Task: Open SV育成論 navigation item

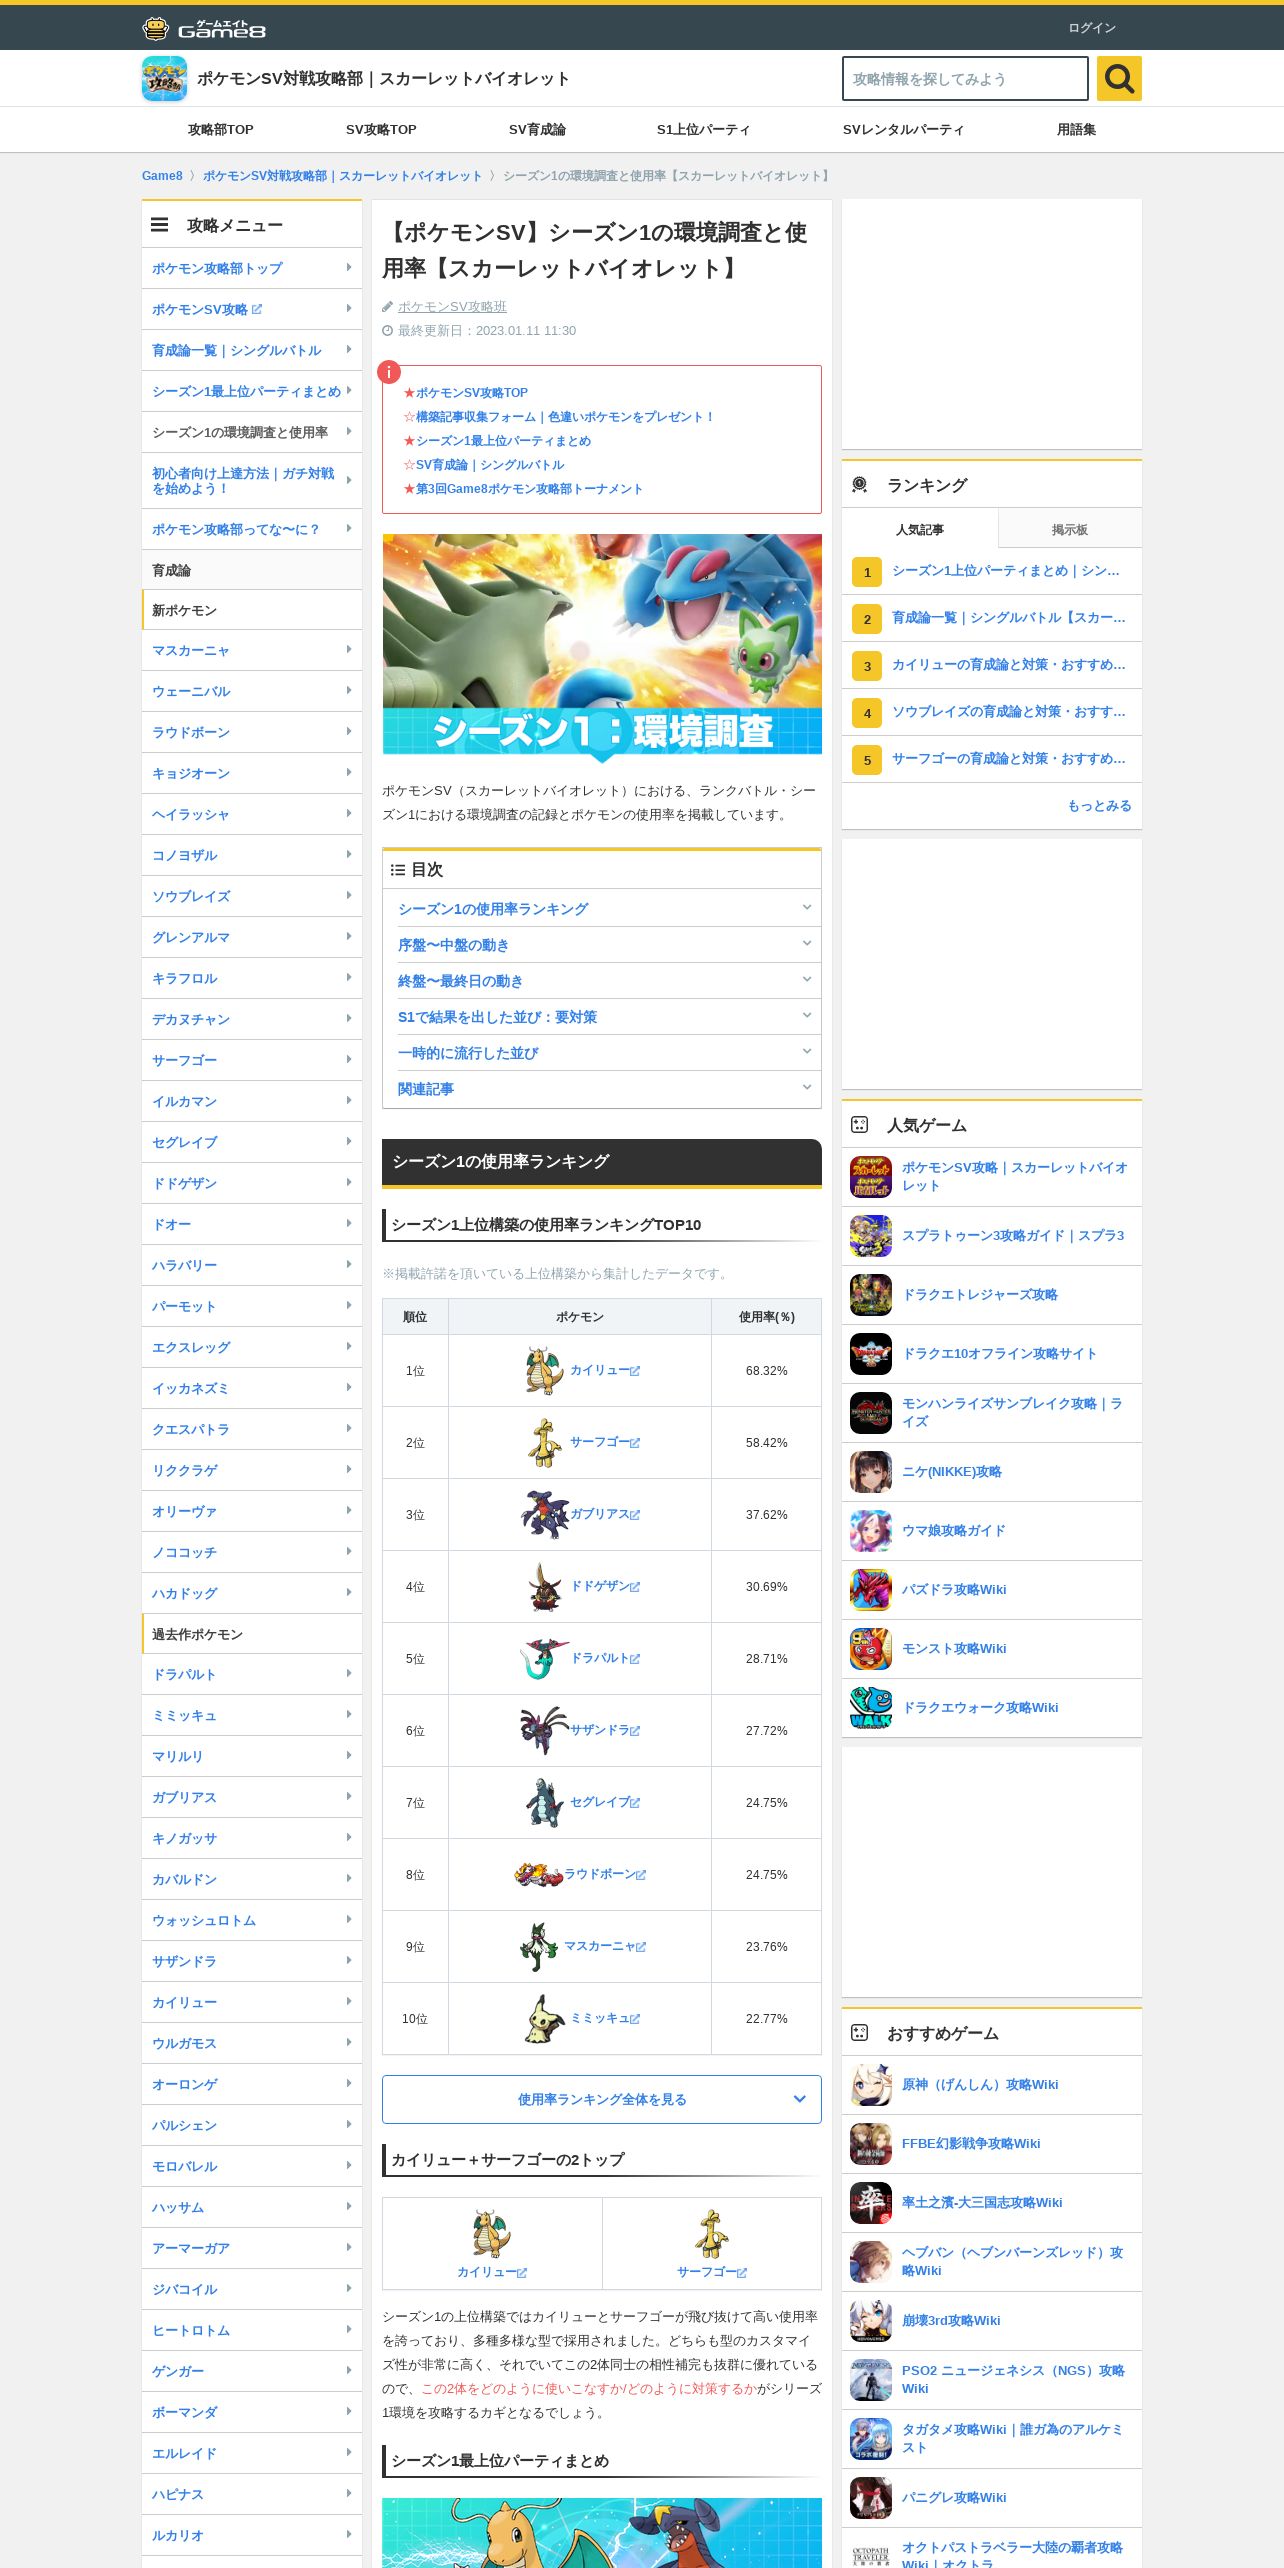Action: 537,129
